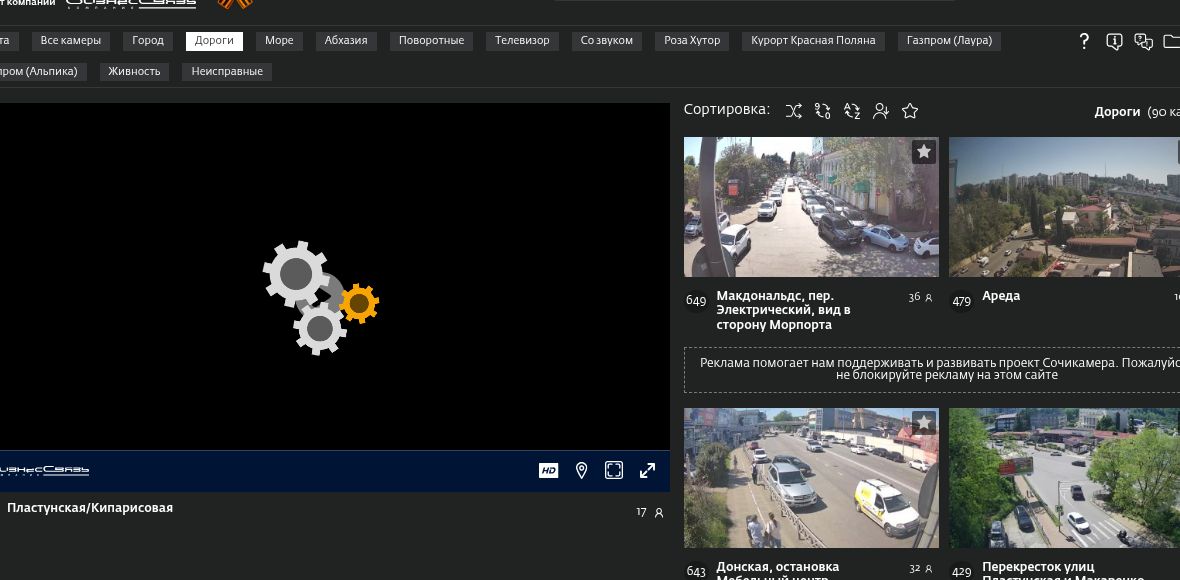Click the Перекресток улиц camera title
1180x580 pixels.
click(x=1063, y=571)
